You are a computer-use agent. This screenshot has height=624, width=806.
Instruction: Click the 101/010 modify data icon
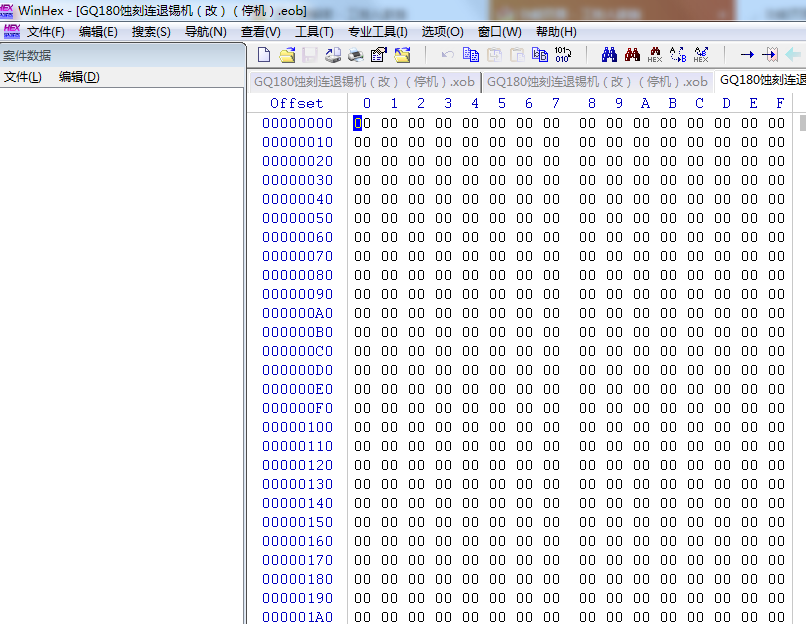tap(562, 55)
